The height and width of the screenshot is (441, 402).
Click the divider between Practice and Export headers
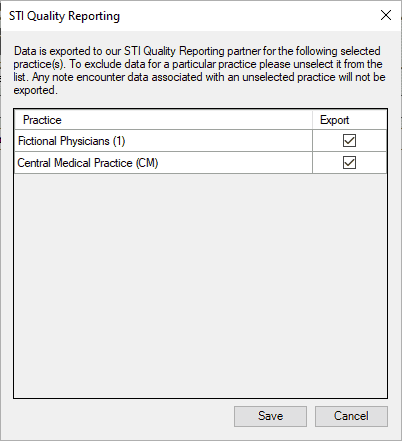click(312, 120)
